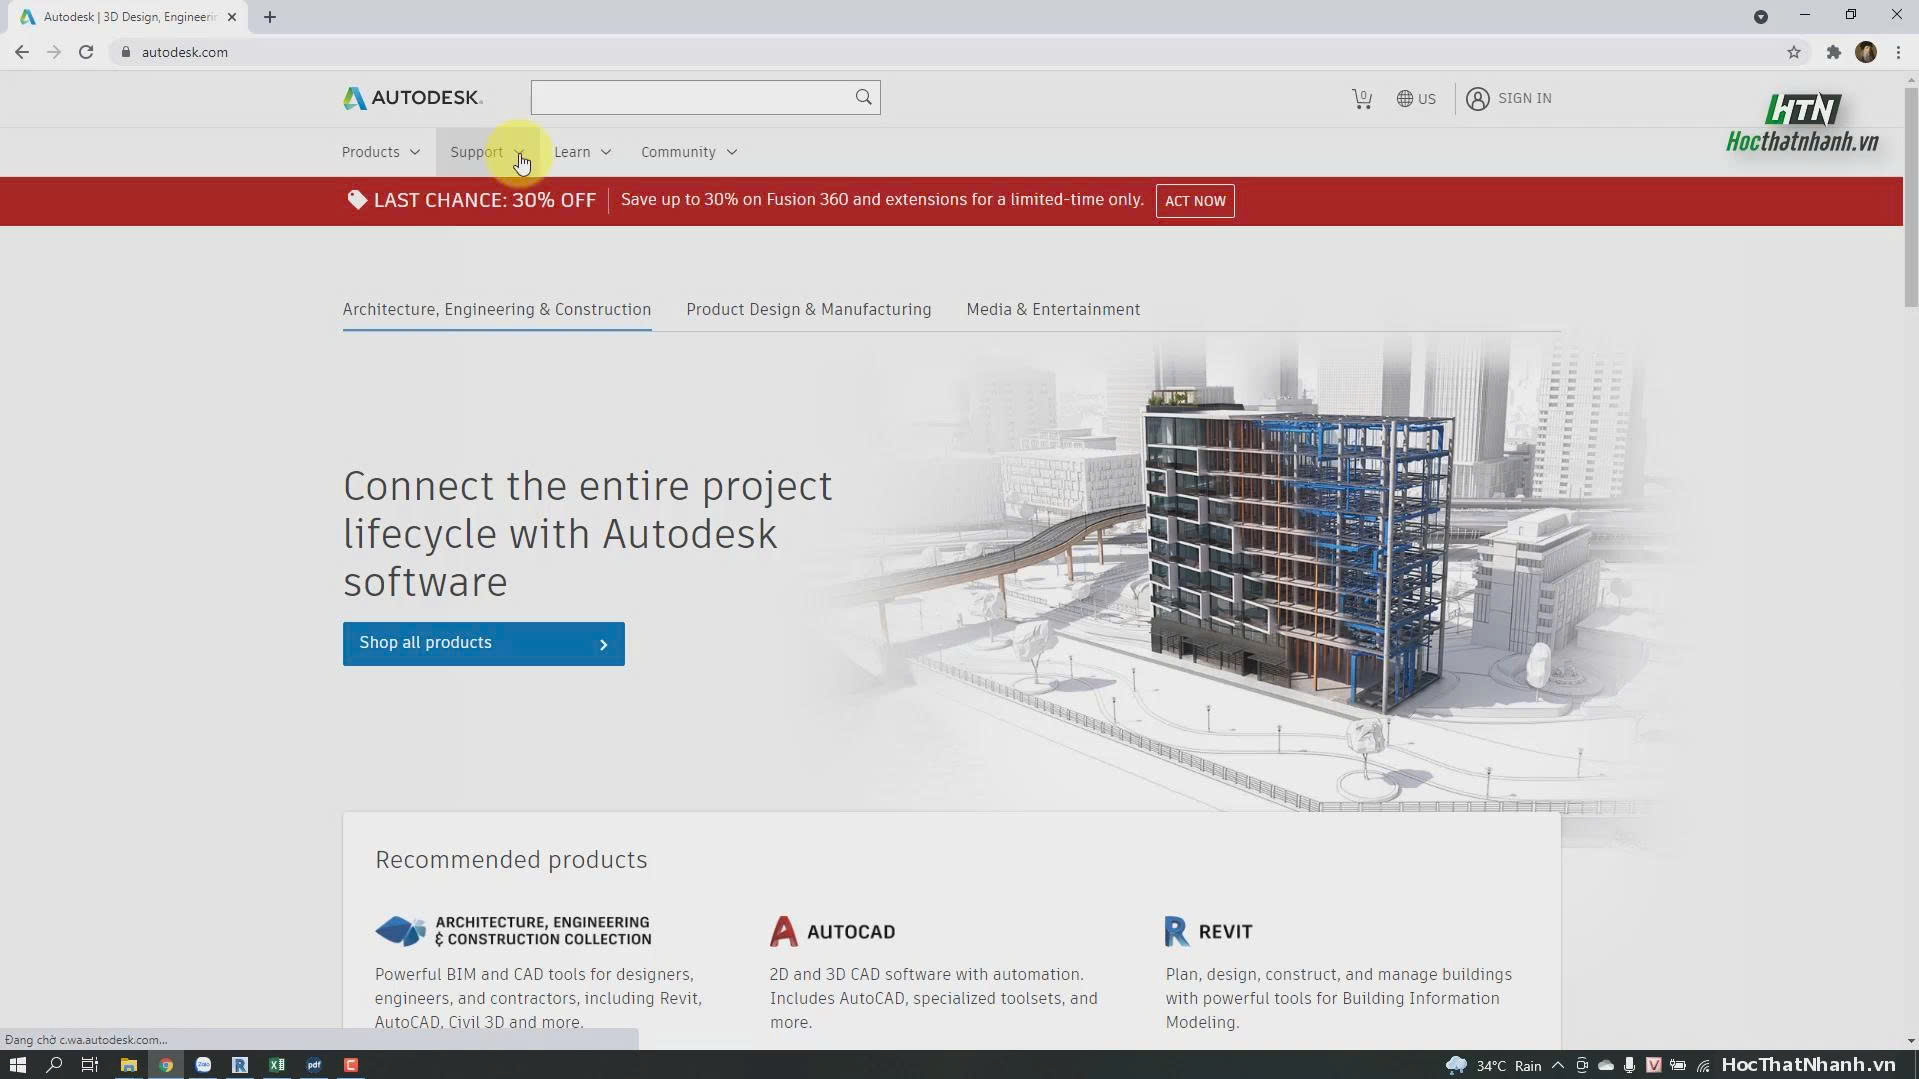Switch to Media & Entertainment tab
This screenshot has height=1079, width=1919.
(1053, 309)
